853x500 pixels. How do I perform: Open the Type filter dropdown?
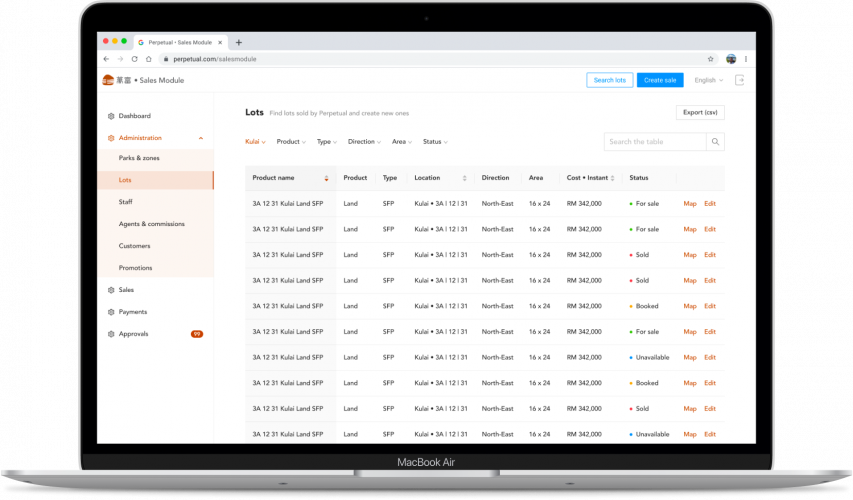click(x=327, y=141)
